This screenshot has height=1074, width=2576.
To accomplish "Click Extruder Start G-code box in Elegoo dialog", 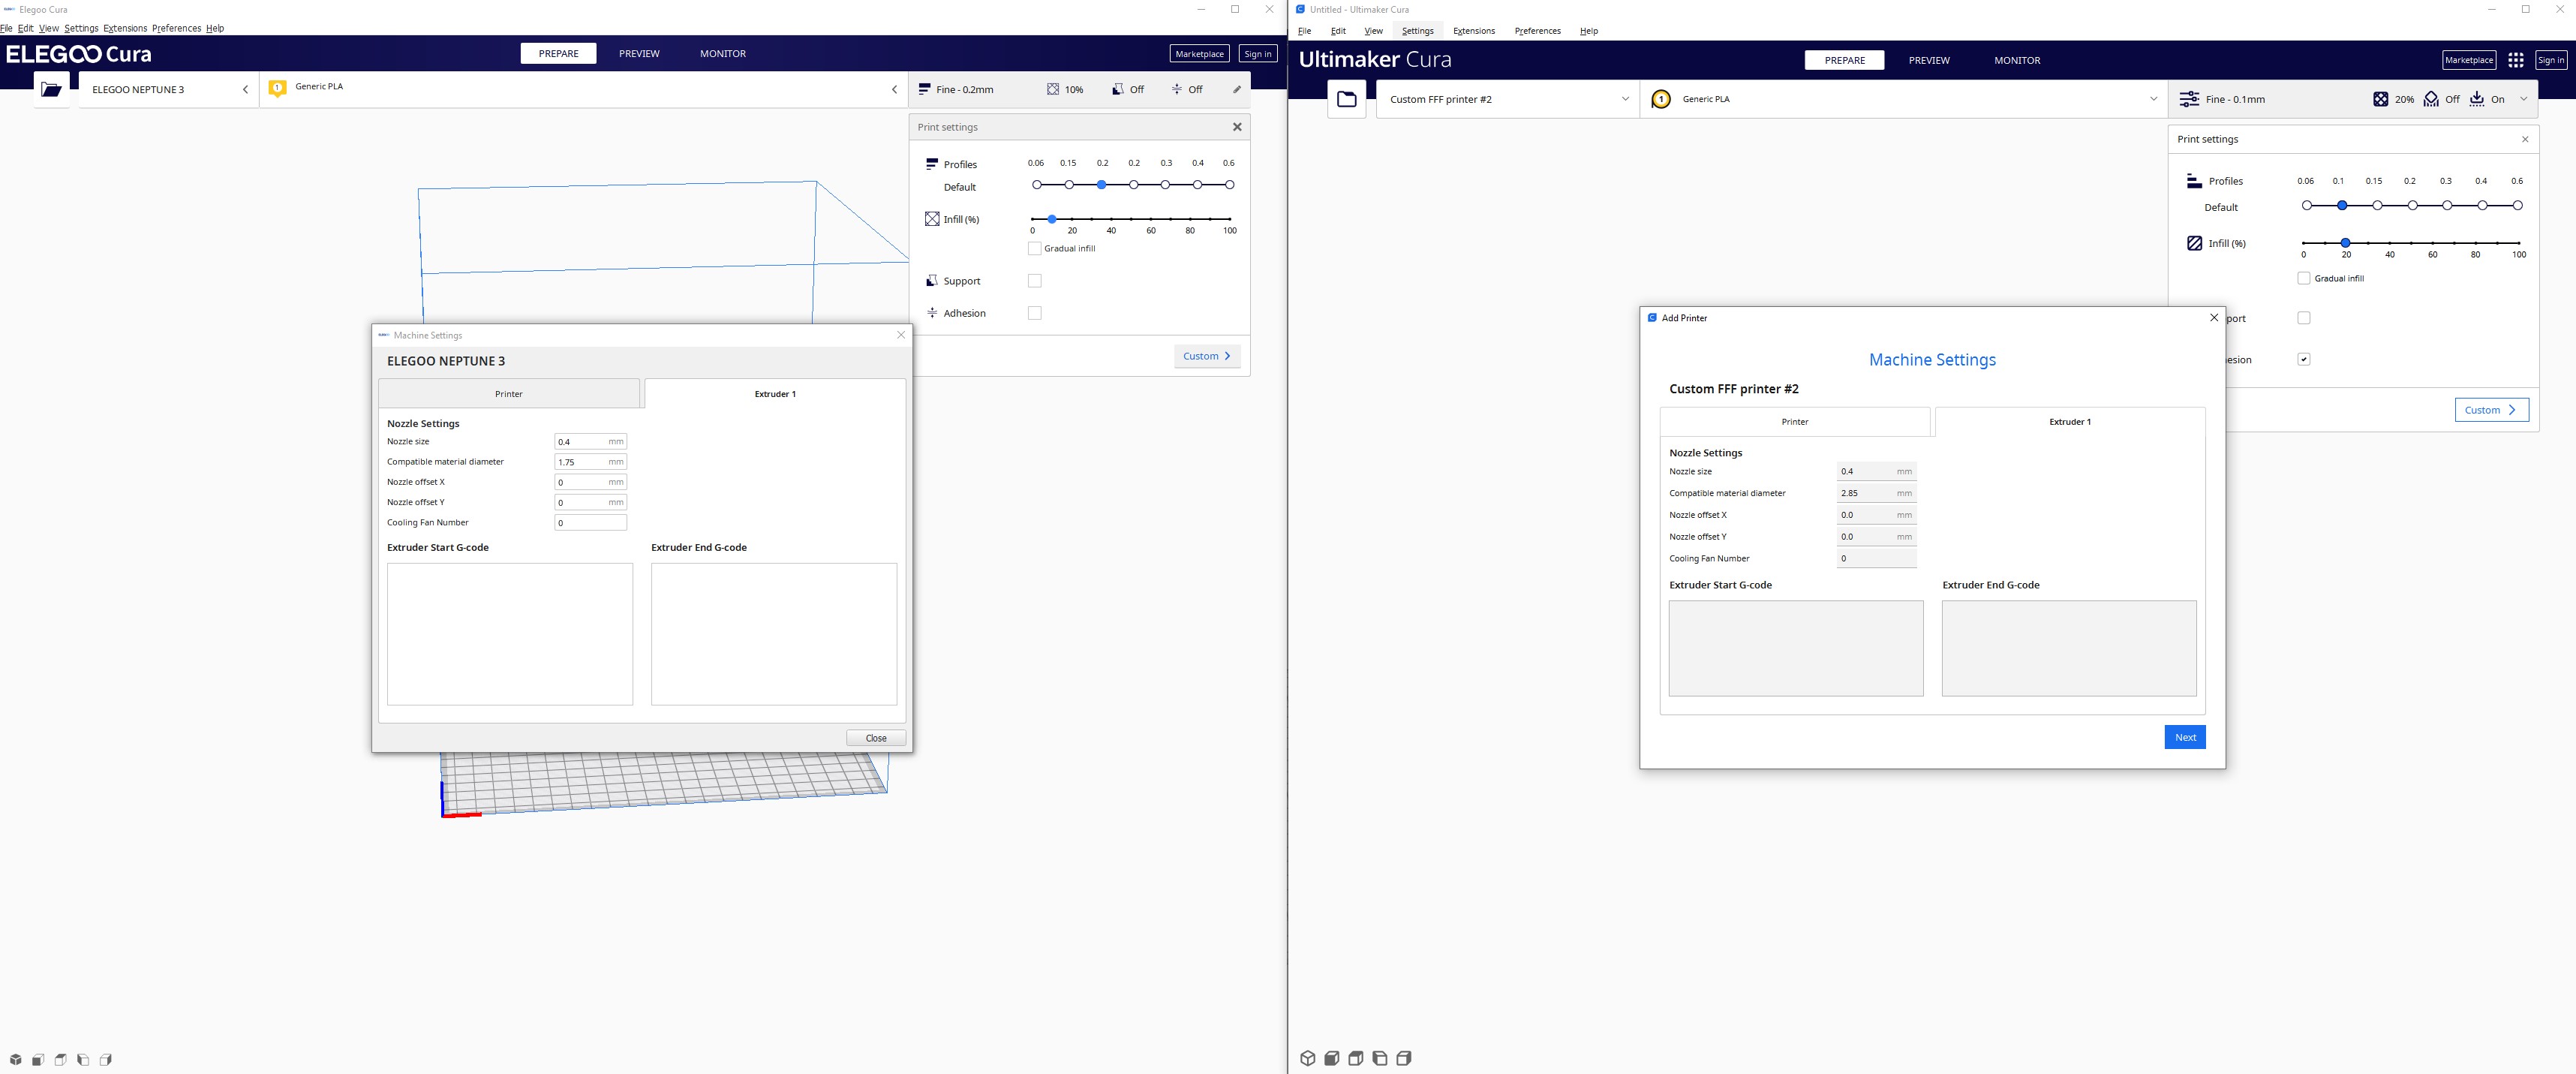I will [x=510, y=634].
